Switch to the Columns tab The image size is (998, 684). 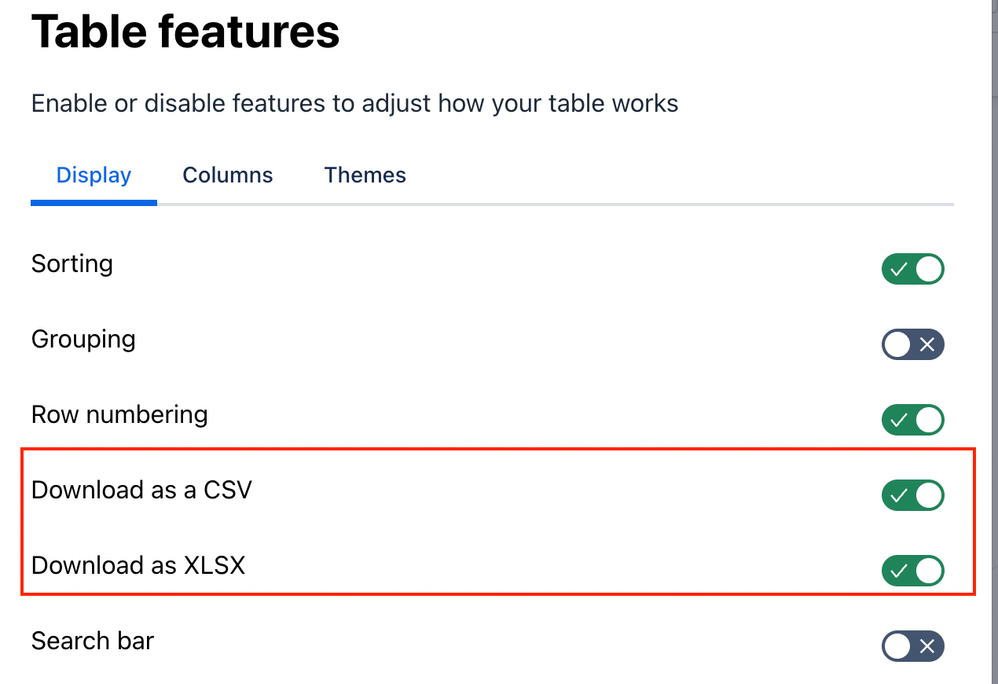(227, 175)
